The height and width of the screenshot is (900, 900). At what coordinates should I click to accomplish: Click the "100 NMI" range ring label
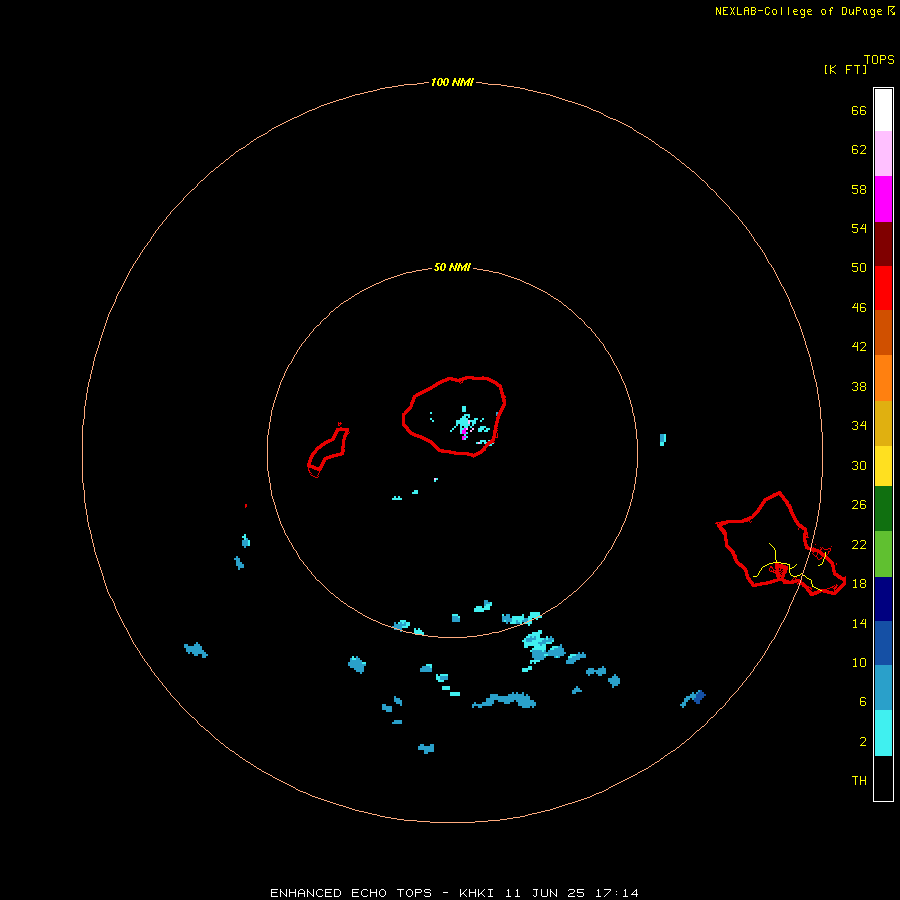(x=452, y=82)
